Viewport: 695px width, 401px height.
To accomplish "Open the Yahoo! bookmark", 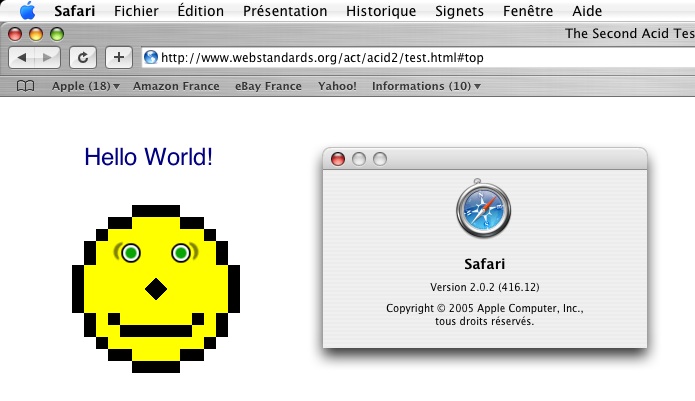I will point(337,86).
